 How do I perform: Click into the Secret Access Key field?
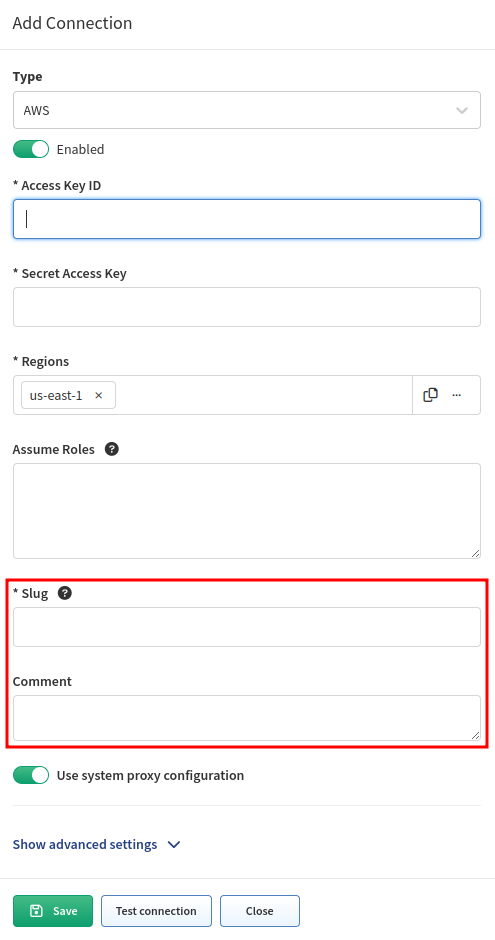click(247, 307)
